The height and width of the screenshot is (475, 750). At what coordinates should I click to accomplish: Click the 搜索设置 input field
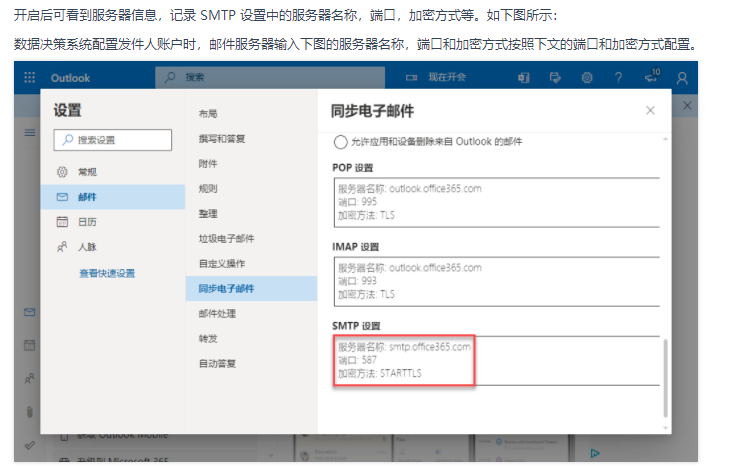113,140
